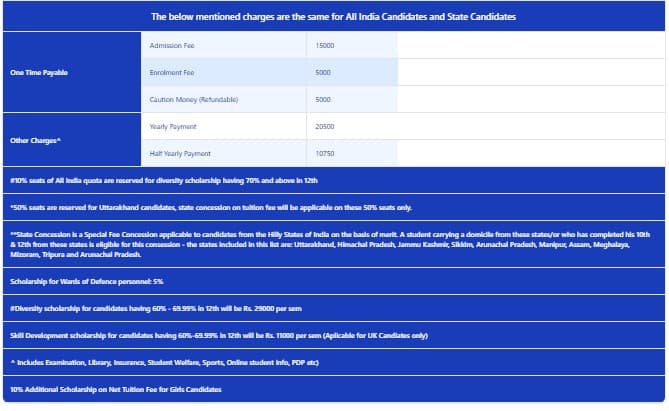Select the Half Yearly Payment label cell
This screenshot has width=669, height=411.
[x=180, y=154]
